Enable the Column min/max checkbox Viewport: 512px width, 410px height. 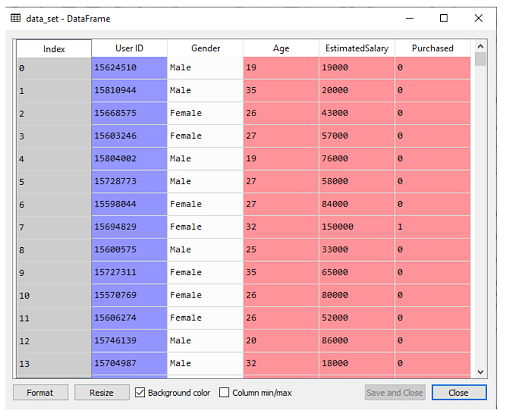[224, 392]
